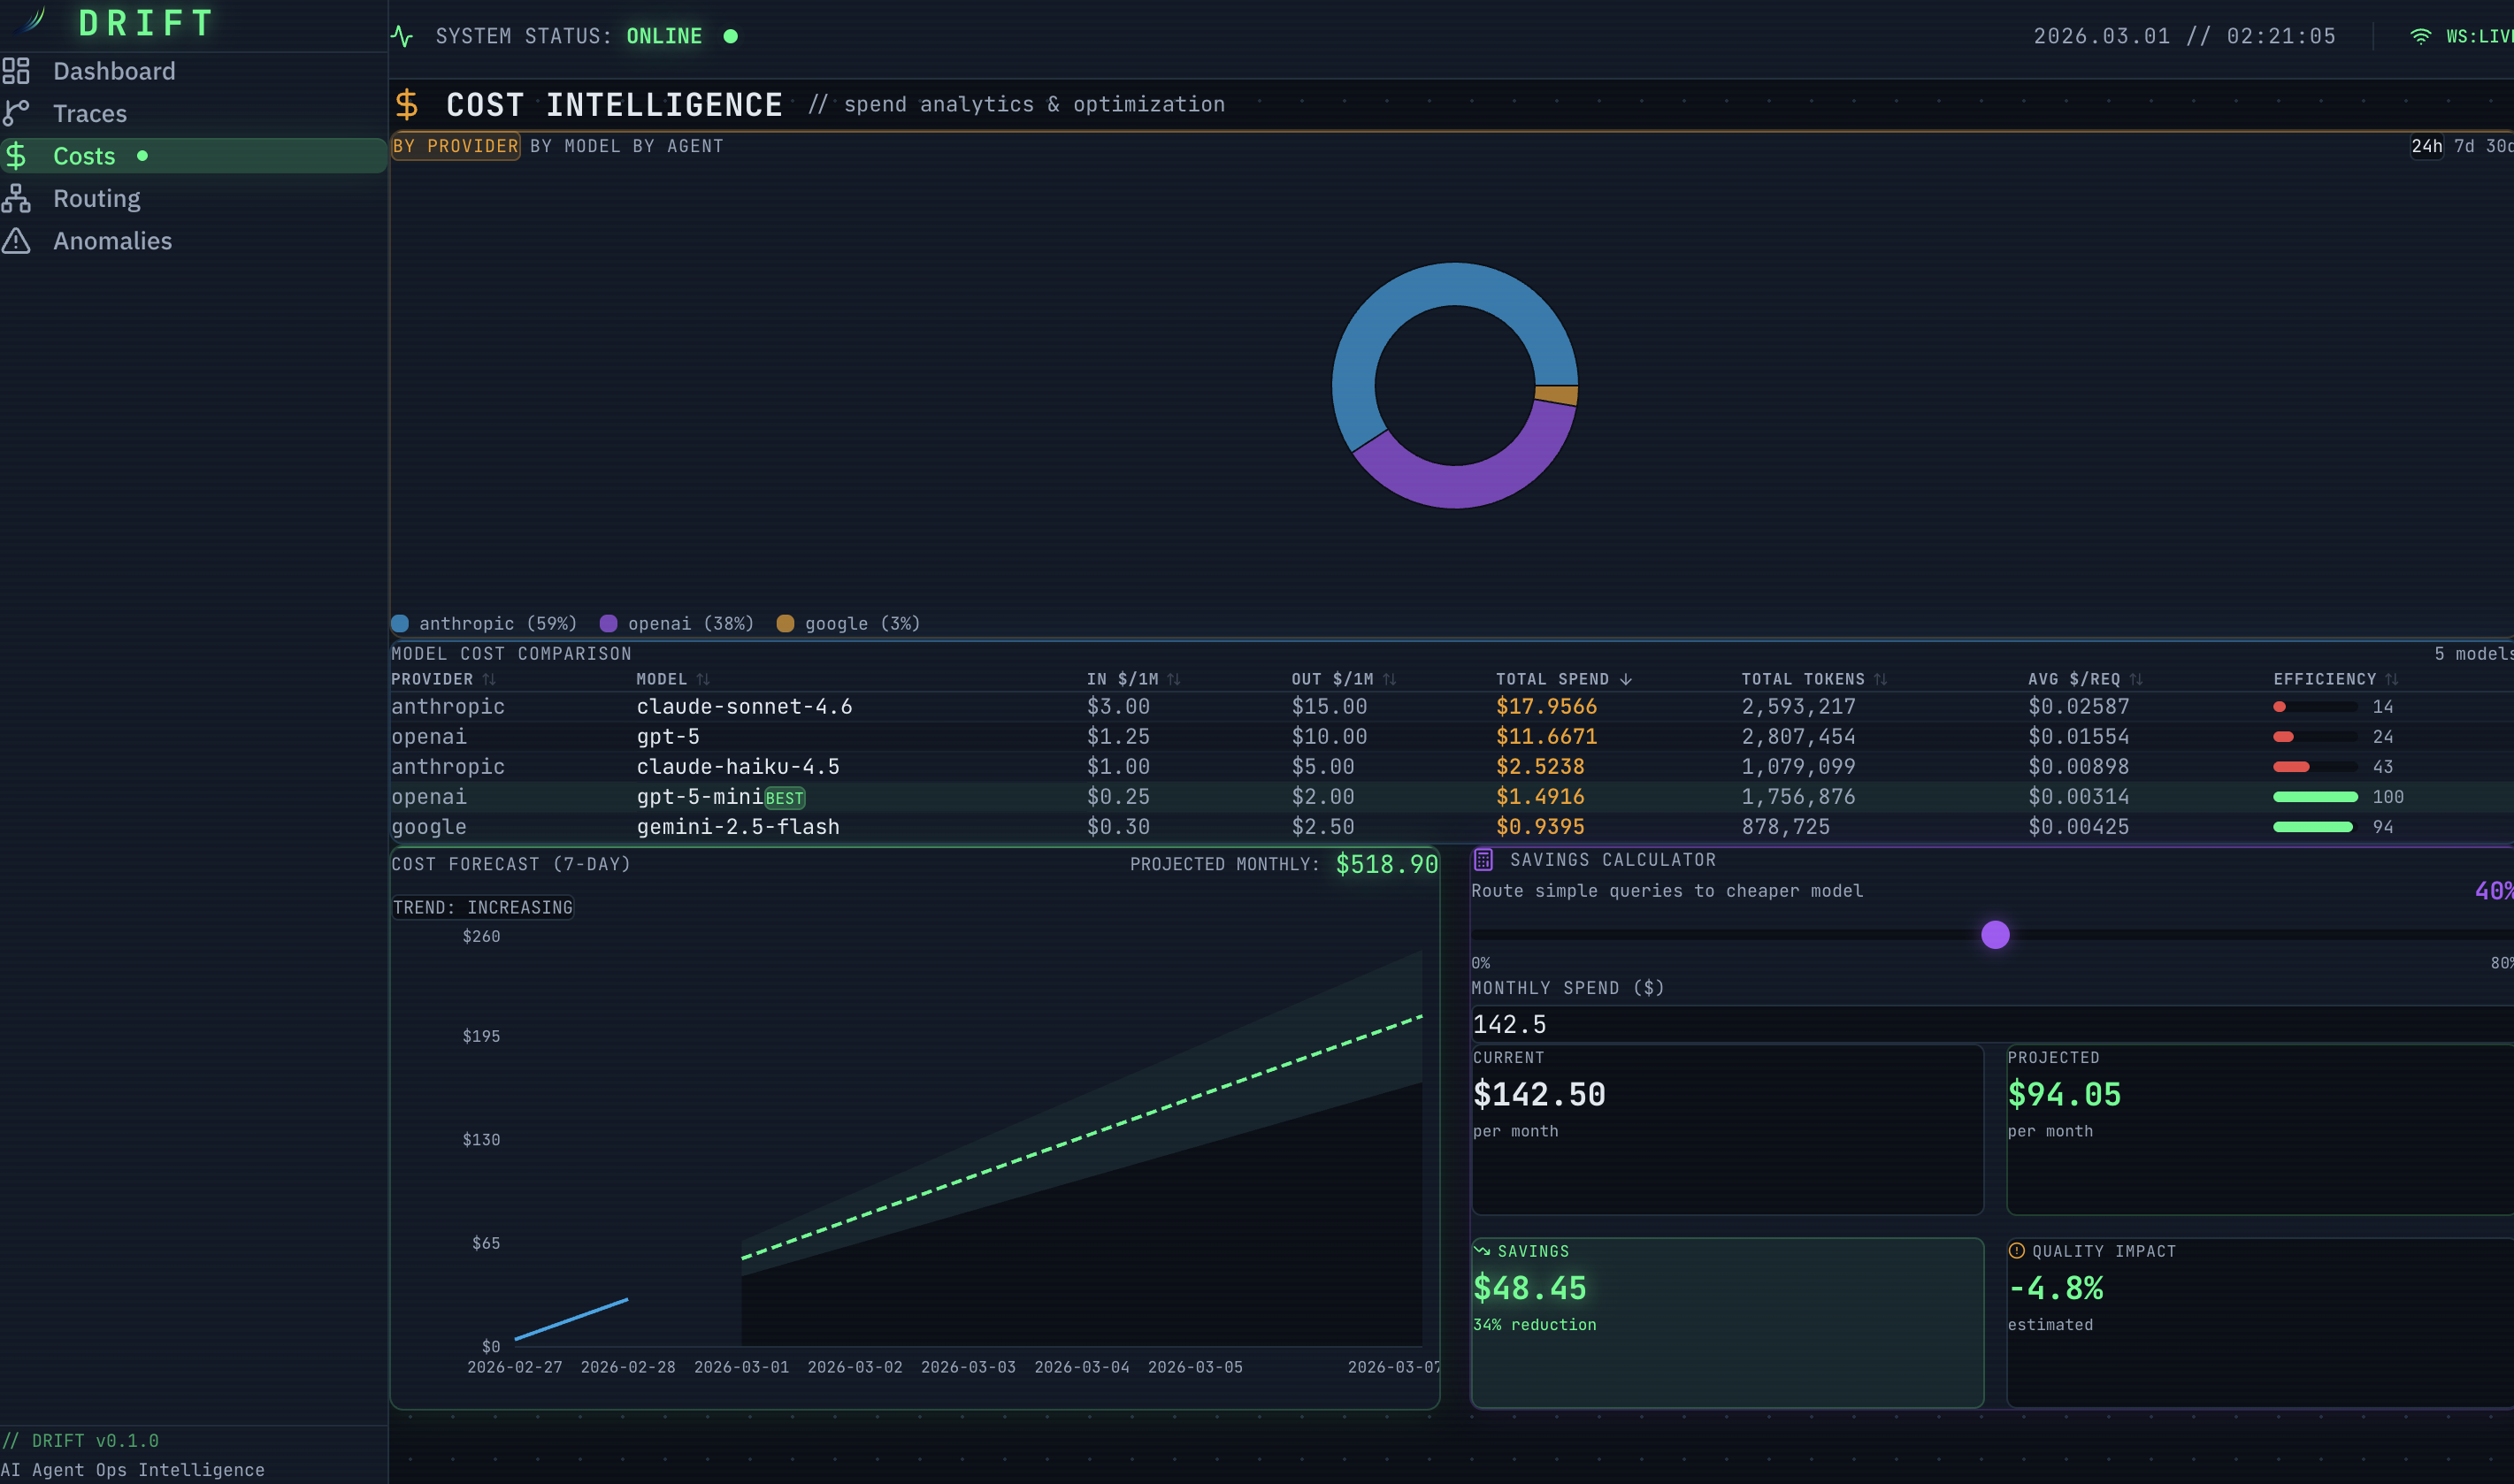The height and width of the screenshot is (1484, 2514).
Task: Click the Costs dollar icon in sidebar
Action: click(16, 156)
